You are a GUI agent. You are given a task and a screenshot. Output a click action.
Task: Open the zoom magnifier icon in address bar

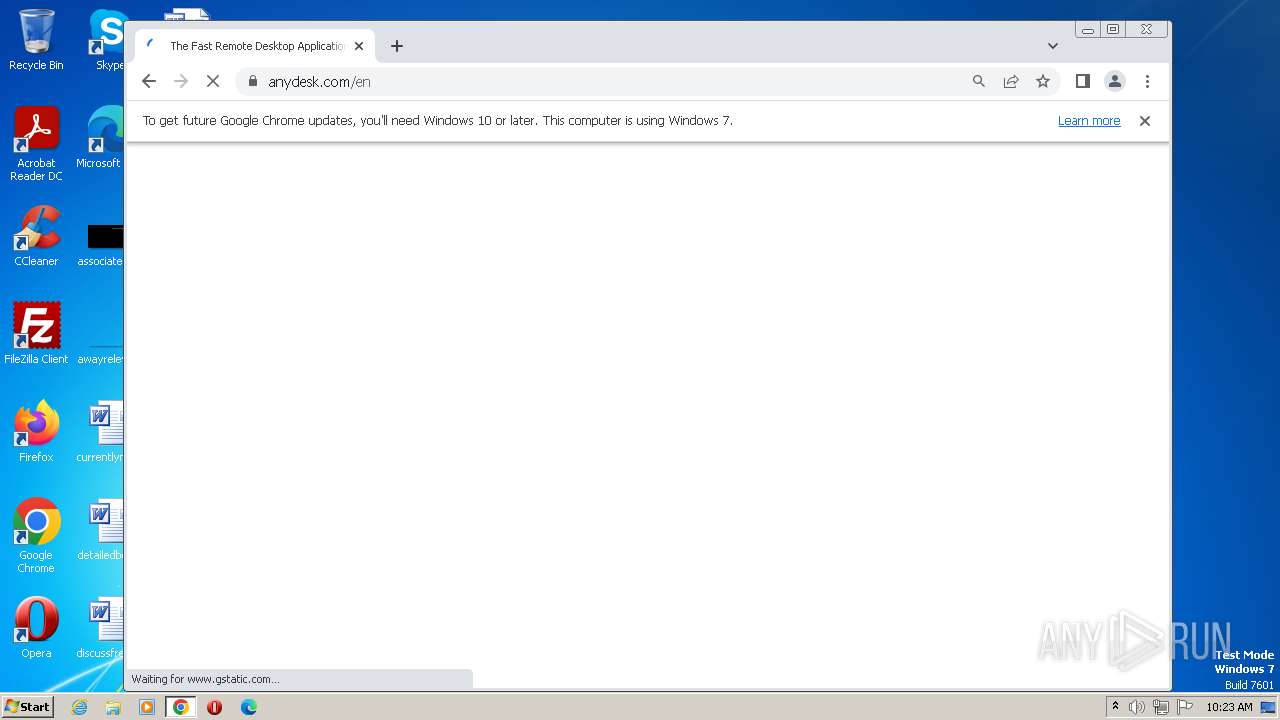979,81
